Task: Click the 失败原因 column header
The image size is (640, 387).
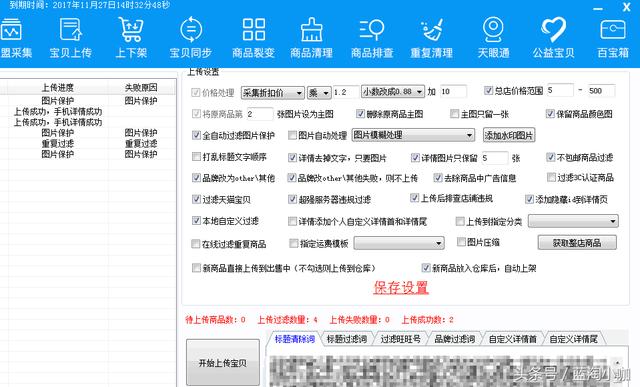Action: [x=141, y=87]
